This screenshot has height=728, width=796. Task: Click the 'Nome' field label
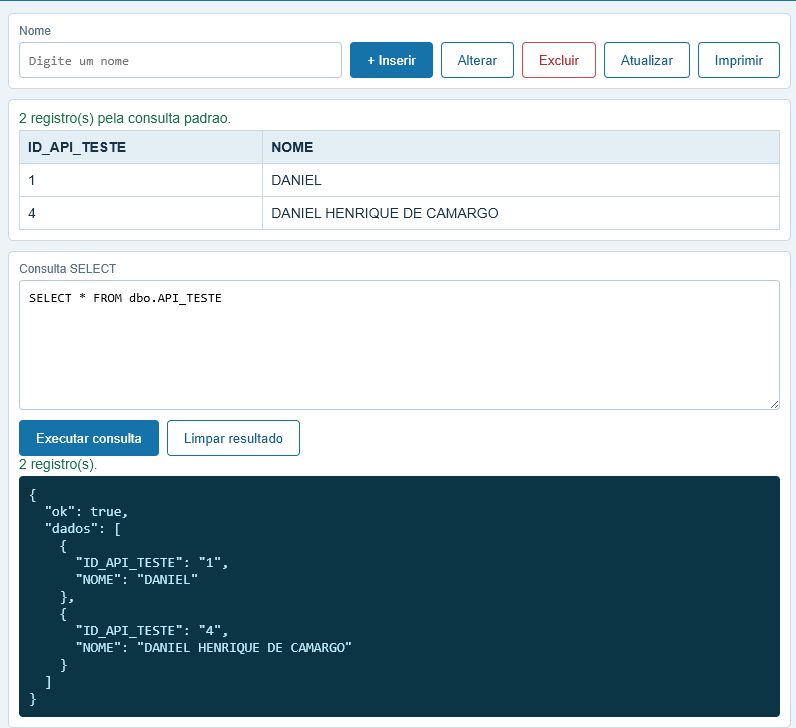(35, 31)
